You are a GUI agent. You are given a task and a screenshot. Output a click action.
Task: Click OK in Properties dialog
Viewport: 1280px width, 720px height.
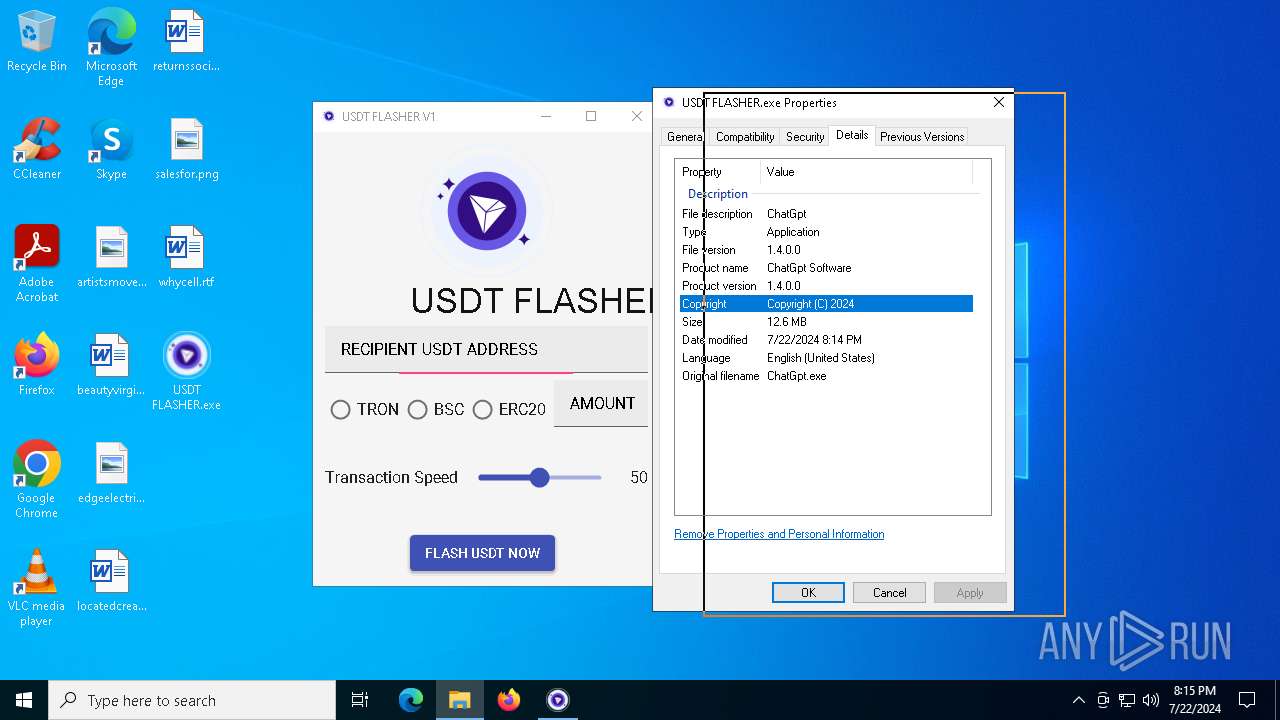(808, 593)
